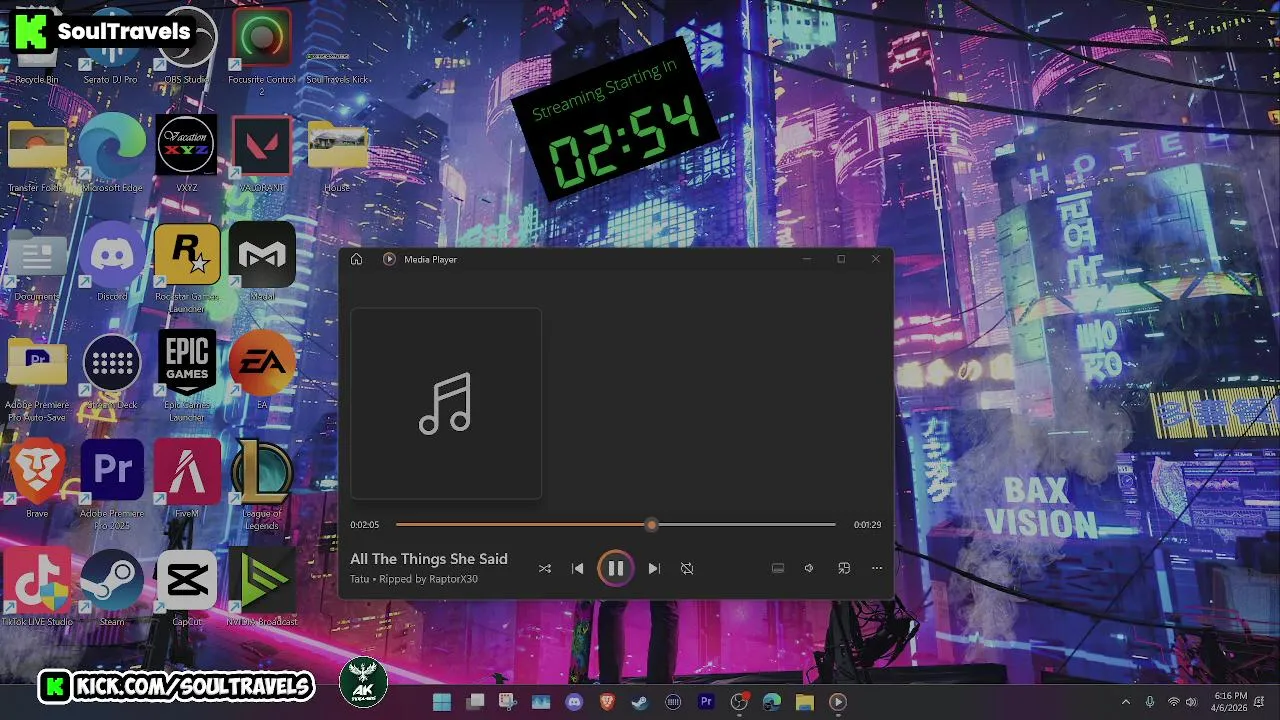Image resolution: width=1280 pixels, height=720 pixels.
Task: Select the Medal desktop shortcut
Action: tap(262, 262)
